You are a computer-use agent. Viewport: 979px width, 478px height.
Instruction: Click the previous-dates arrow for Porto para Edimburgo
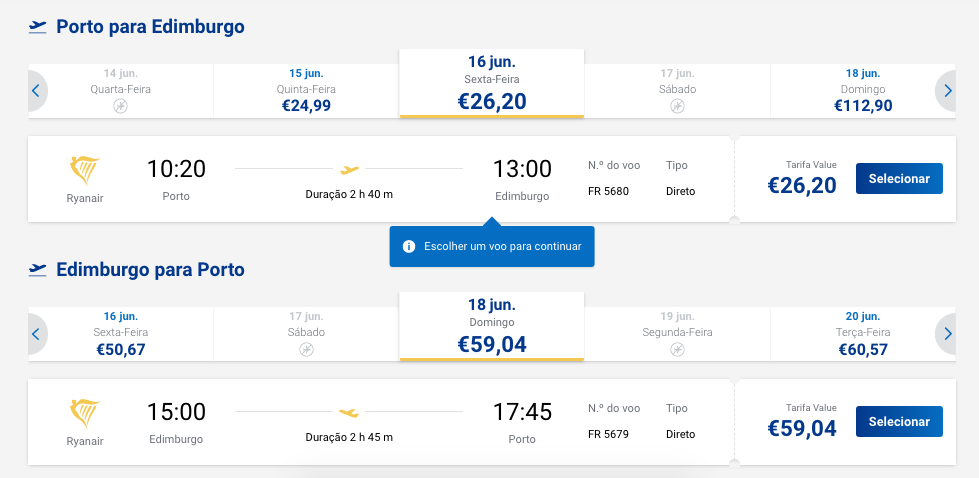[x=36, y=91]
